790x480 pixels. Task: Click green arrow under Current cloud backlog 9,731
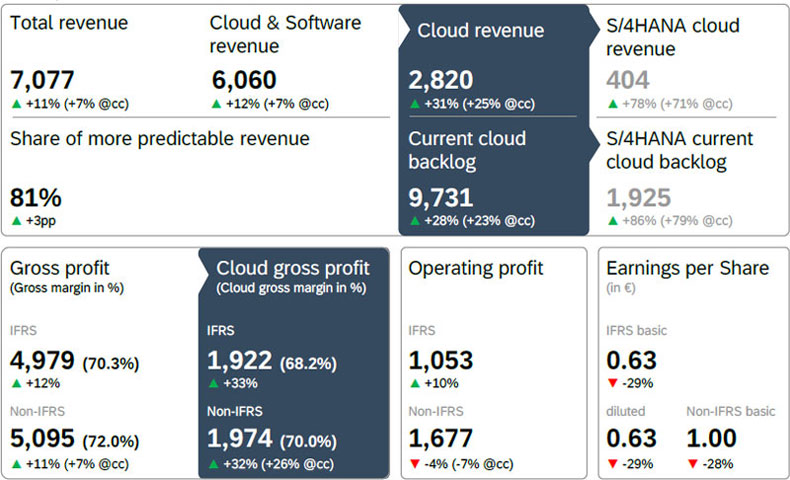[415, 220]
